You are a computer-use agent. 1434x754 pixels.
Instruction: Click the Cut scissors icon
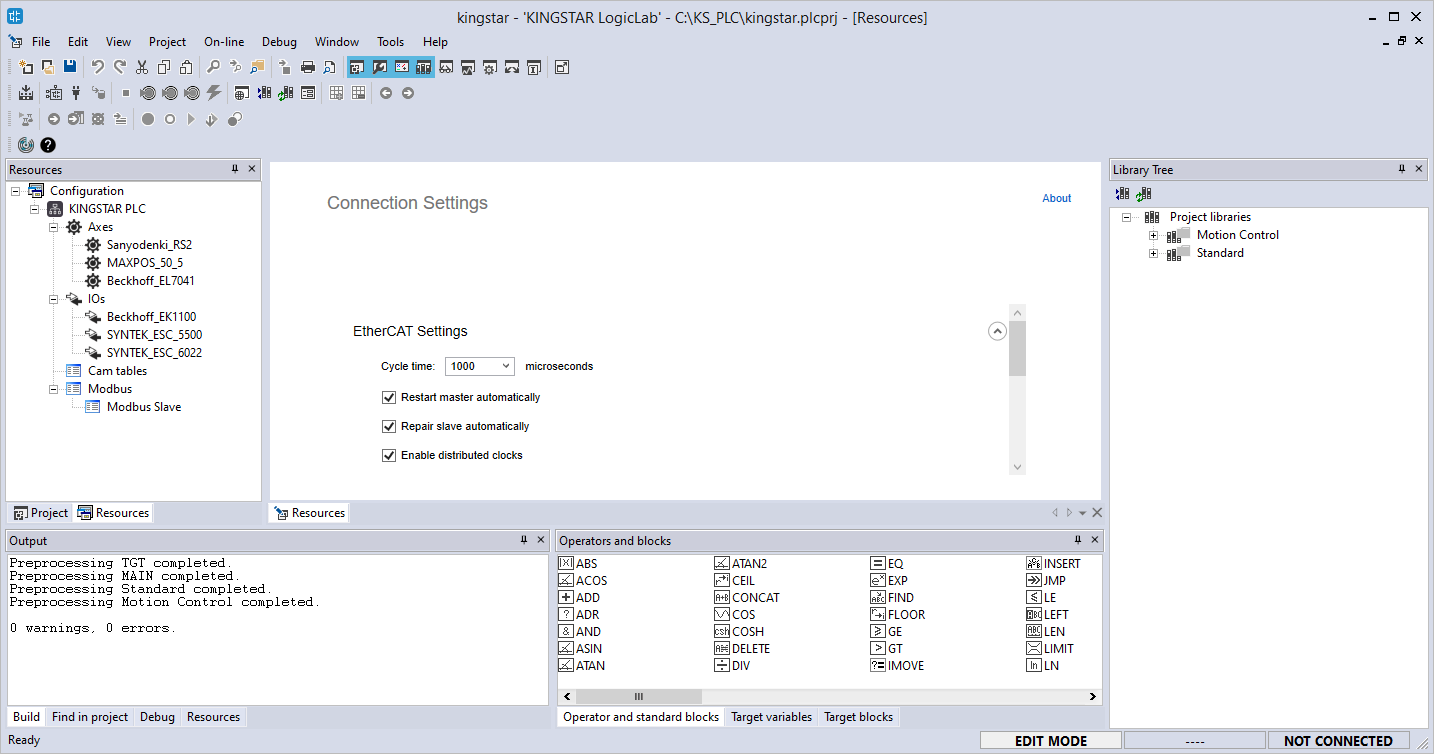[141, 67]
